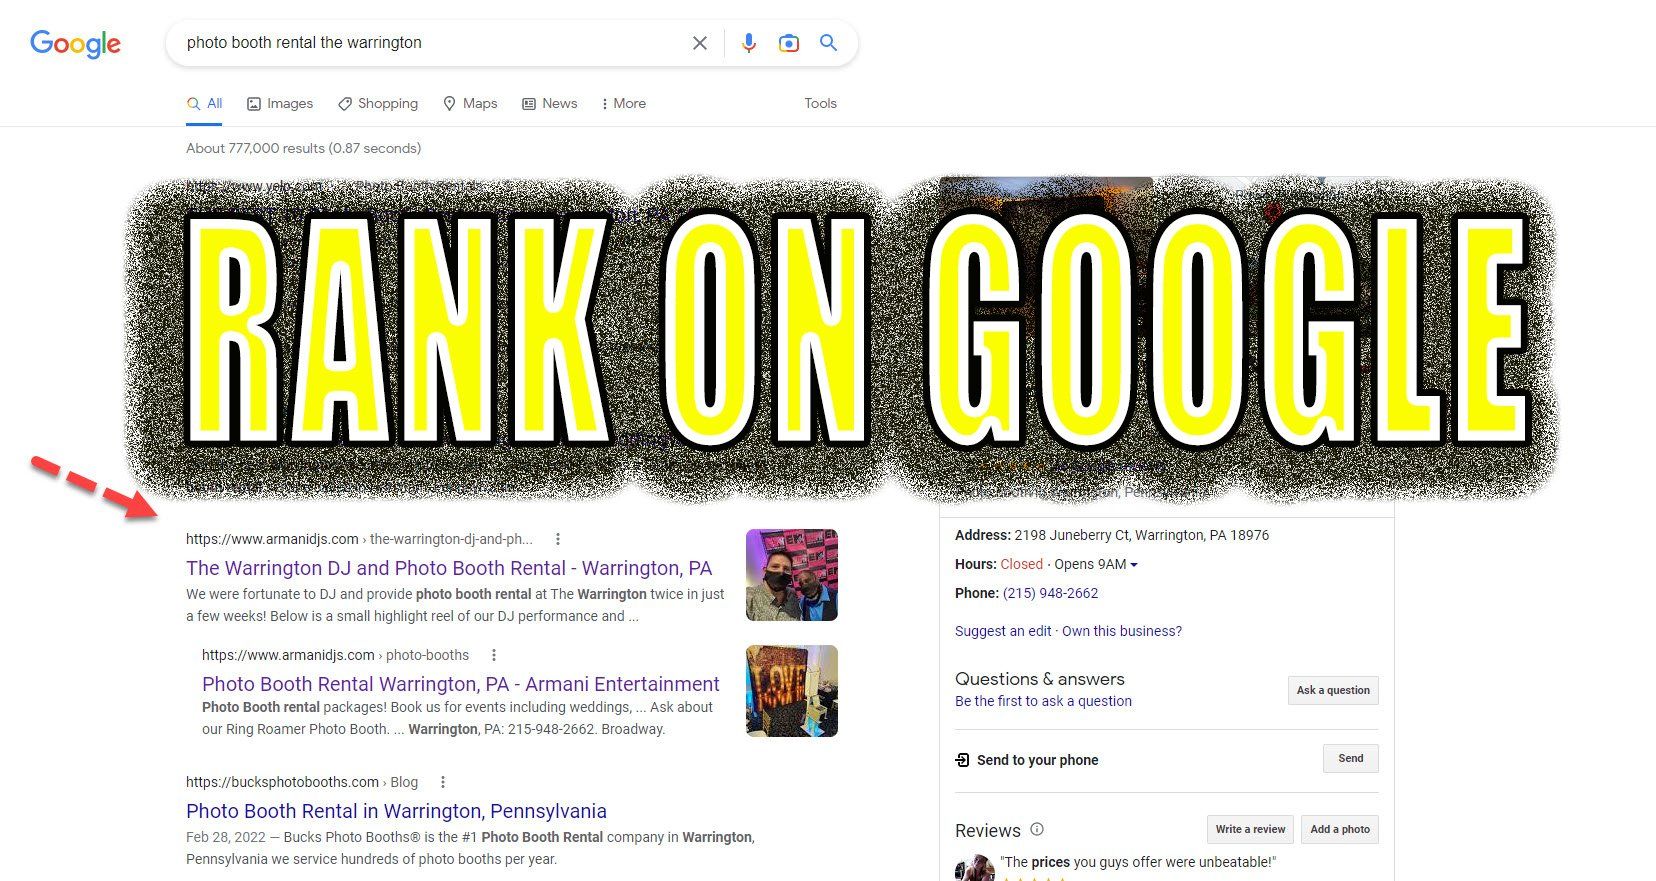Select the All results tab
1656x881 pixels.
pyautogui.click(x=205, y=103)
